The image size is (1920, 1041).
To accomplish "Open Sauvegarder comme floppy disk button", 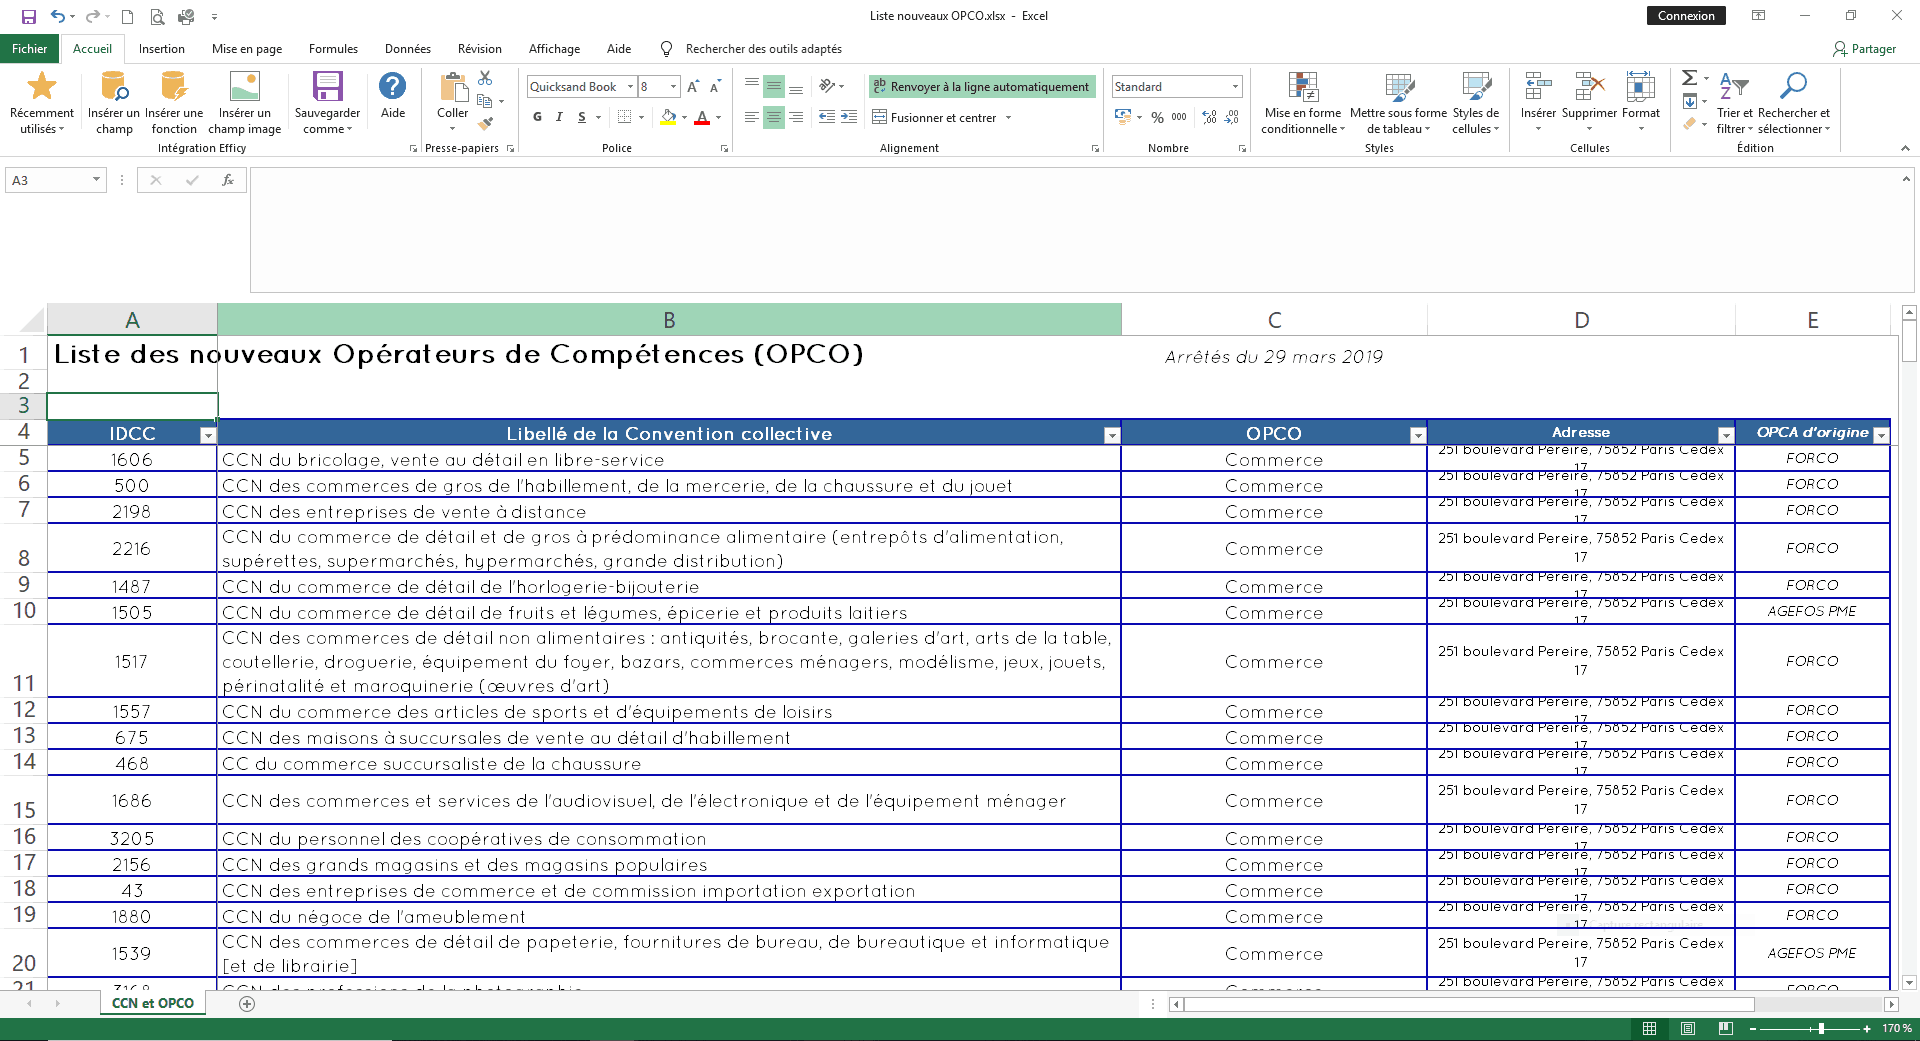I will pyautogui.click(x=327, y=103).
